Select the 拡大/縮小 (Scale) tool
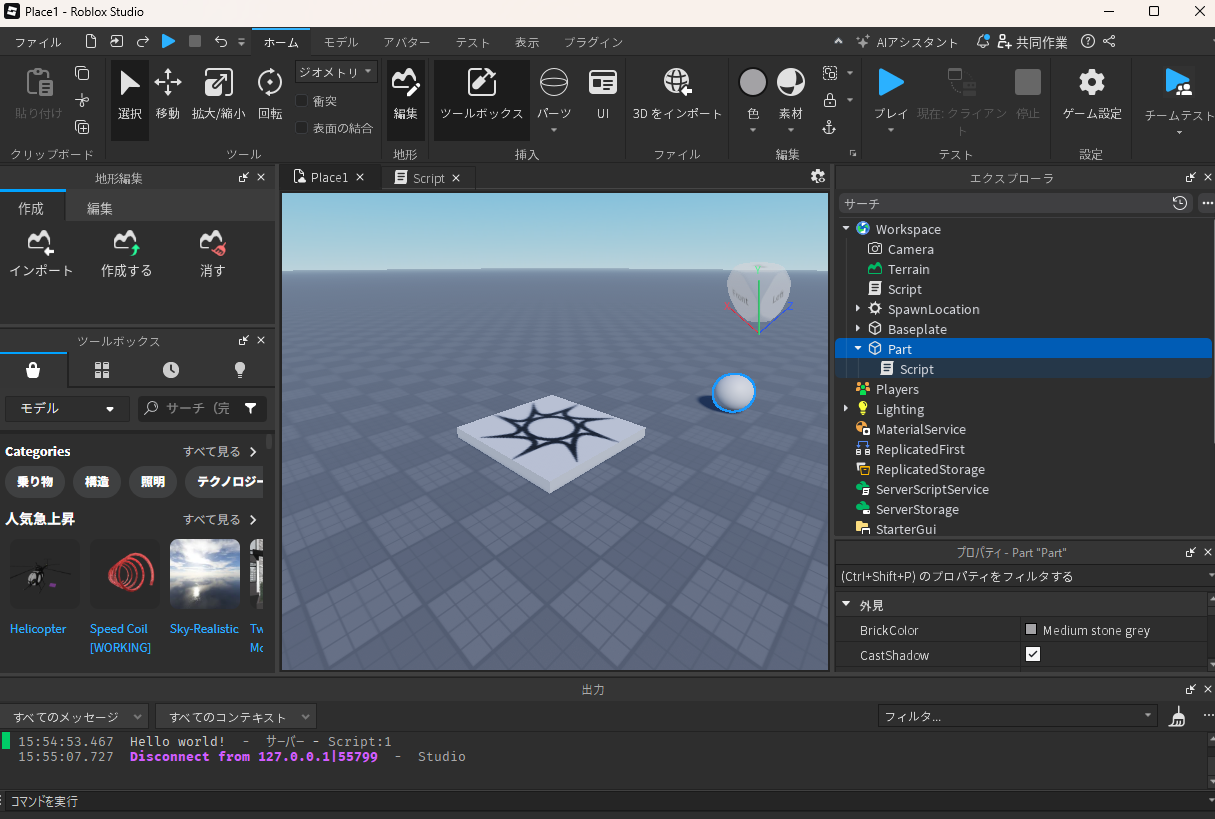 tap(218, 95)
